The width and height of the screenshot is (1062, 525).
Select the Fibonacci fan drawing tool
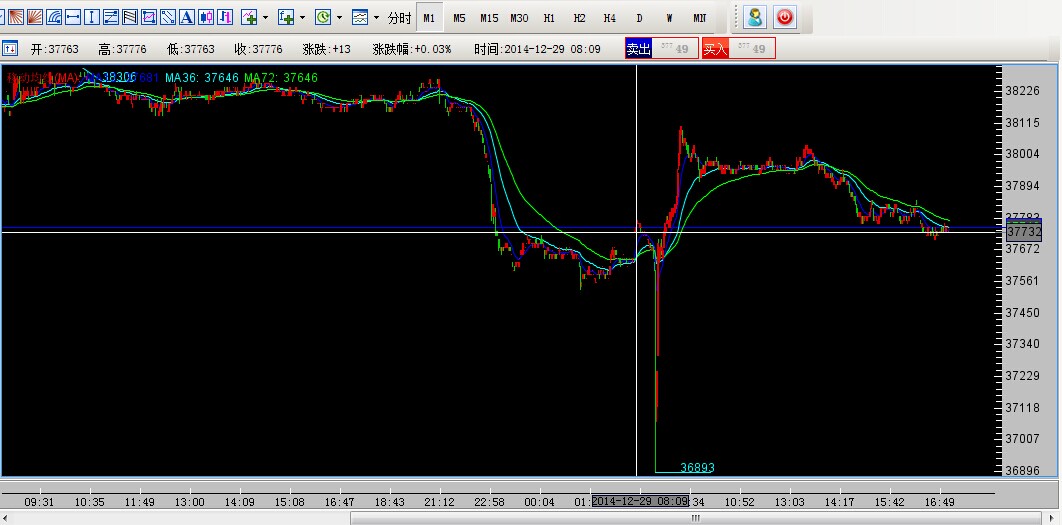point(35,17)
